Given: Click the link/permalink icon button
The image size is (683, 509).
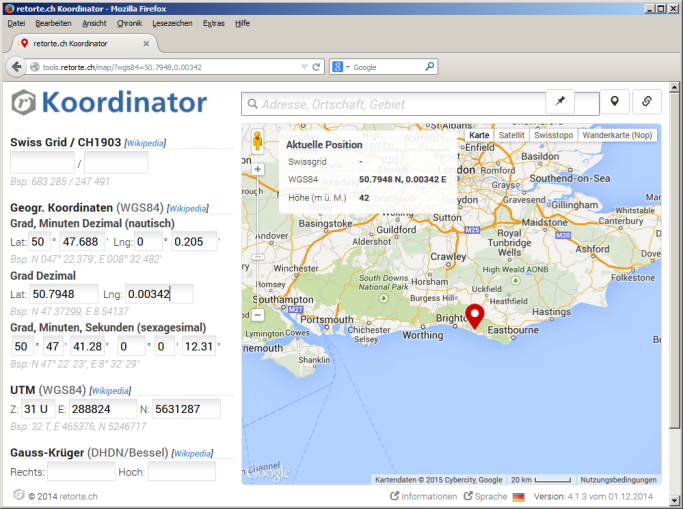Looking at the screenshot, I should click(647, 101).
